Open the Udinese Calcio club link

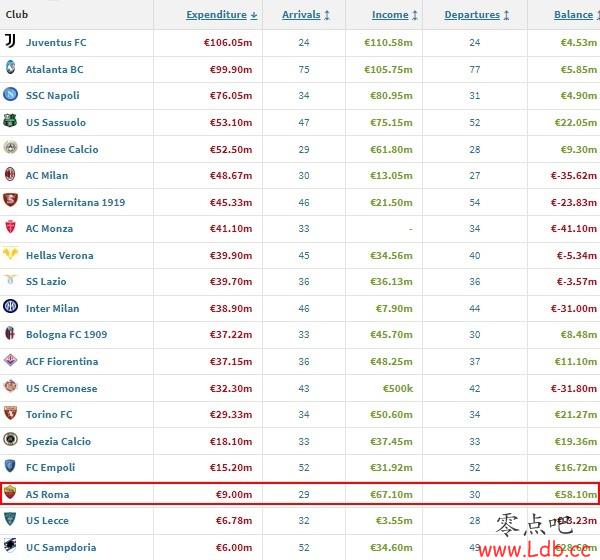[62, 149]
